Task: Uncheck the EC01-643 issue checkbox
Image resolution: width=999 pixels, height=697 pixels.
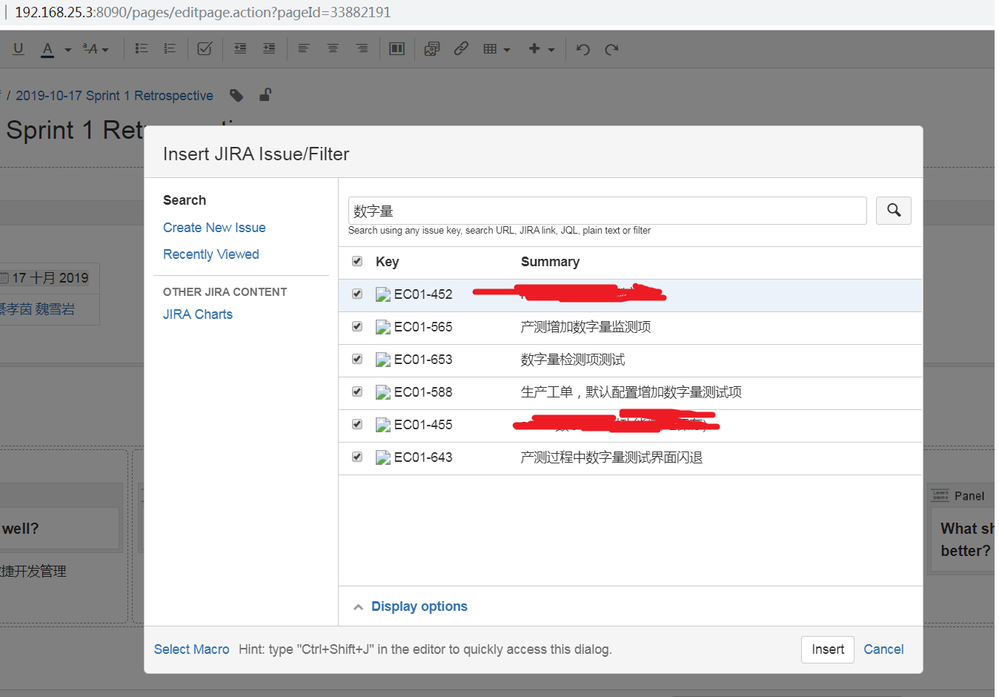Action: (x=357, y=457)
